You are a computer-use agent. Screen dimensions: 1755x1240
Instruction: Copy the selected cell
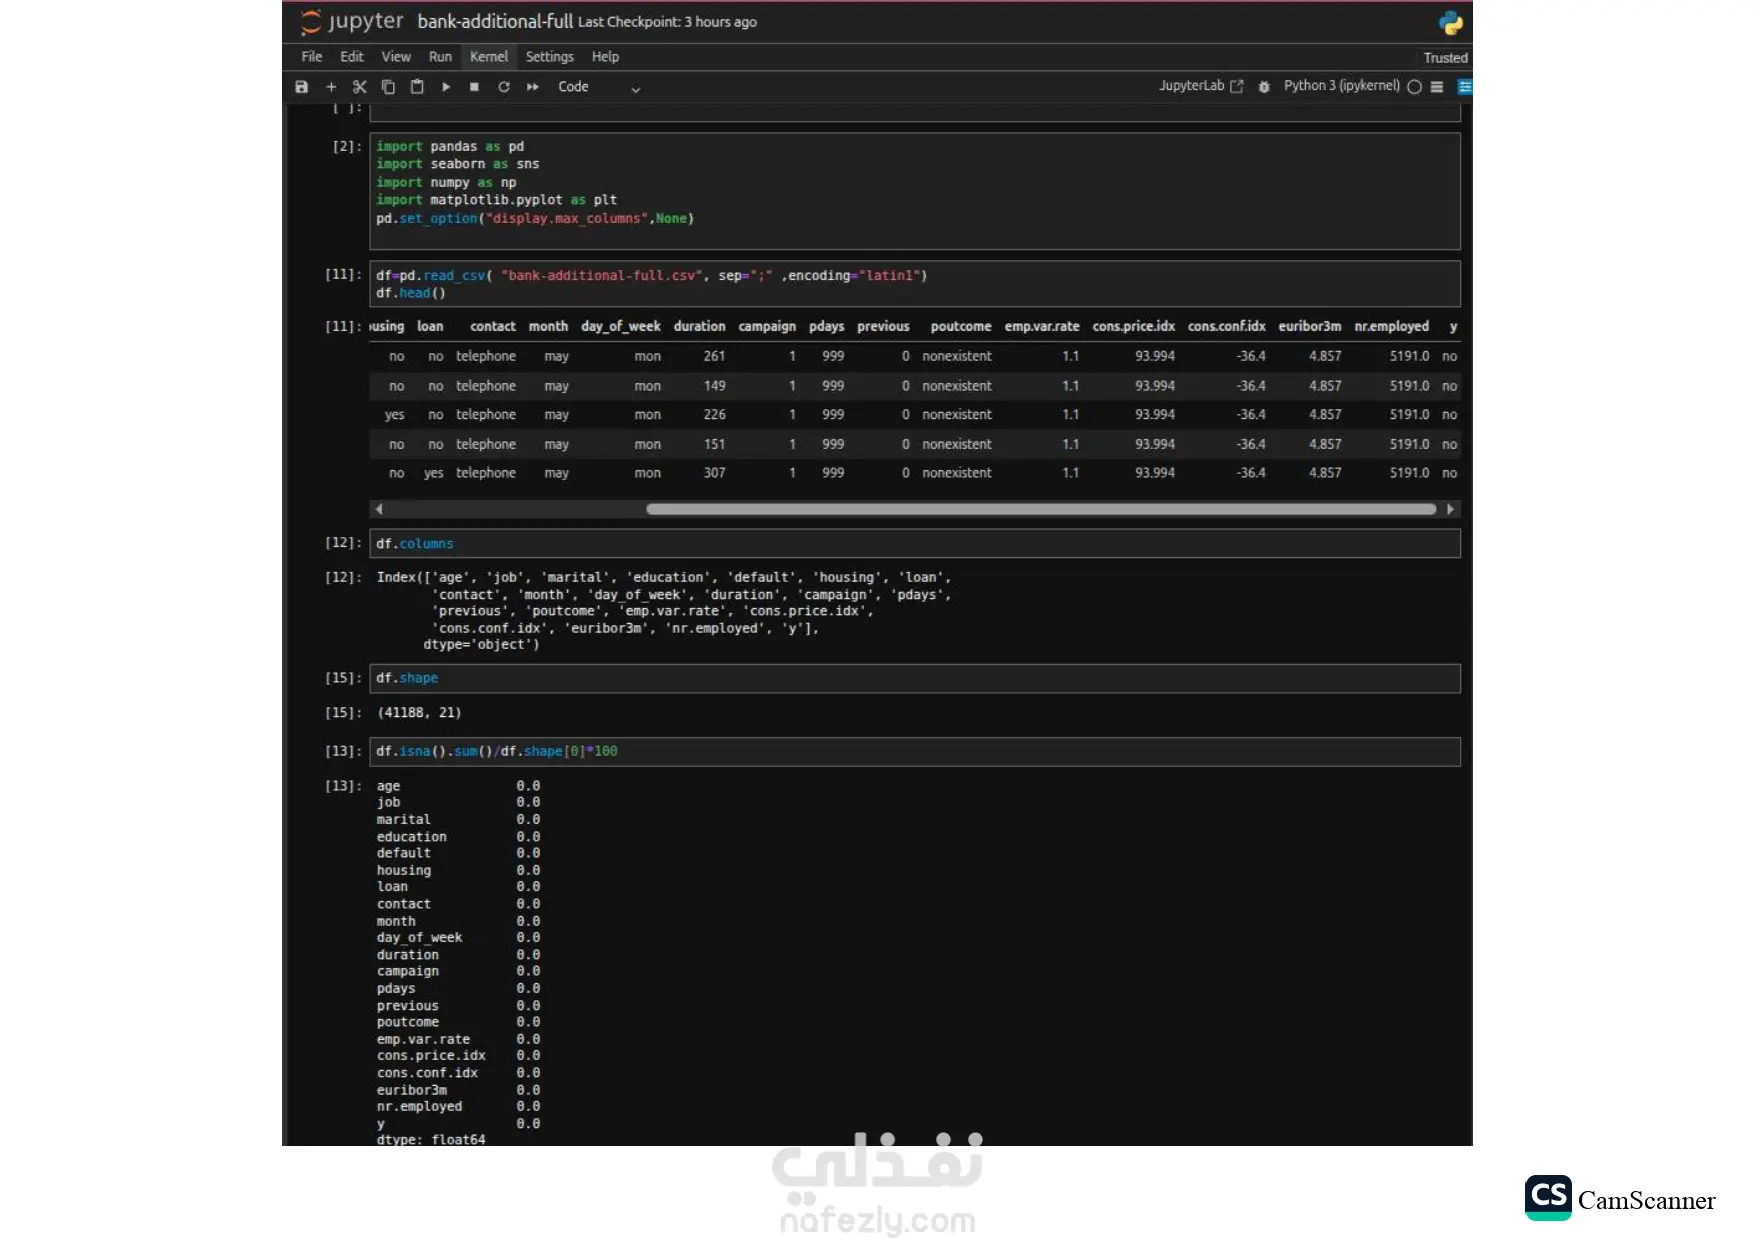tap(388, 87)
